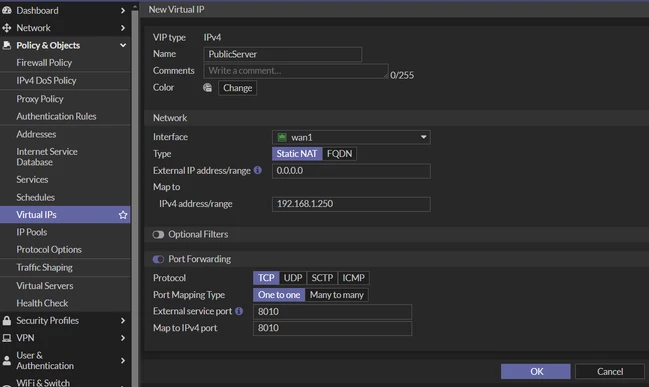Click OK to save the Virtual IP

point(536,371)
